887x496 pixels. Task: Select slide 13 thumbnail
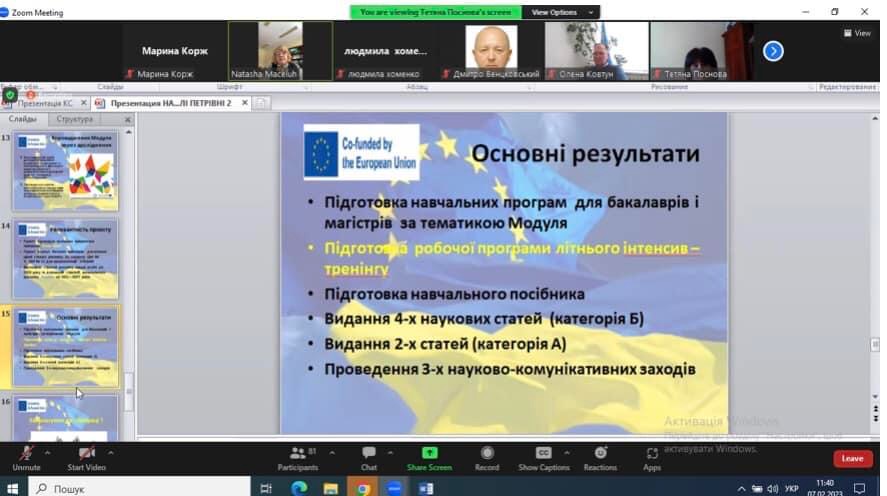[x=66, y=171]
